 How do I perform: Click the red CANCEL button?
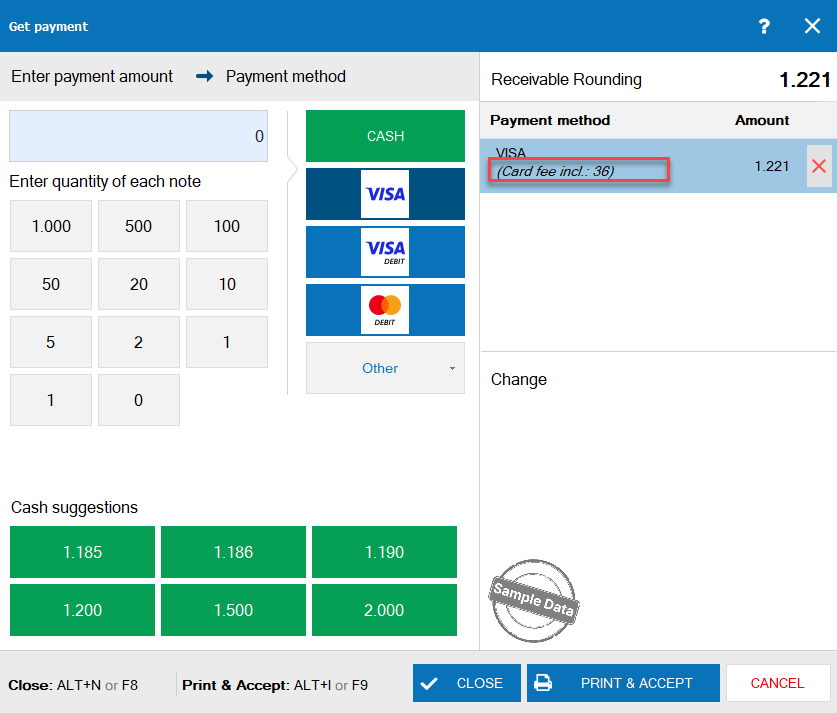[x=778, y=683]
